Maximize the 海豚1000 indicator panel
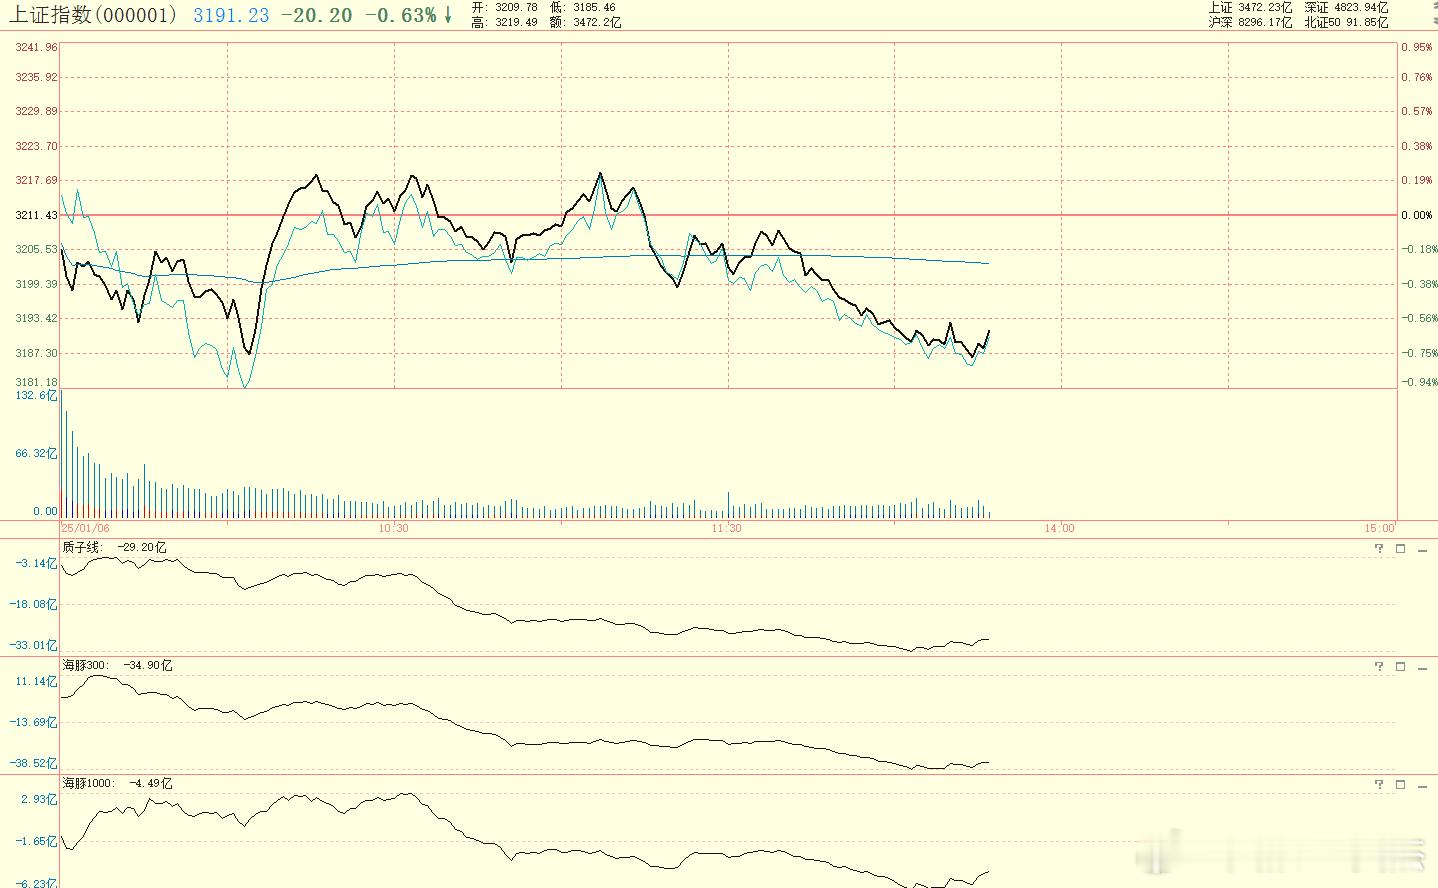Image resolution: width=1438 pixels, height=888 pixels. 1400,785
